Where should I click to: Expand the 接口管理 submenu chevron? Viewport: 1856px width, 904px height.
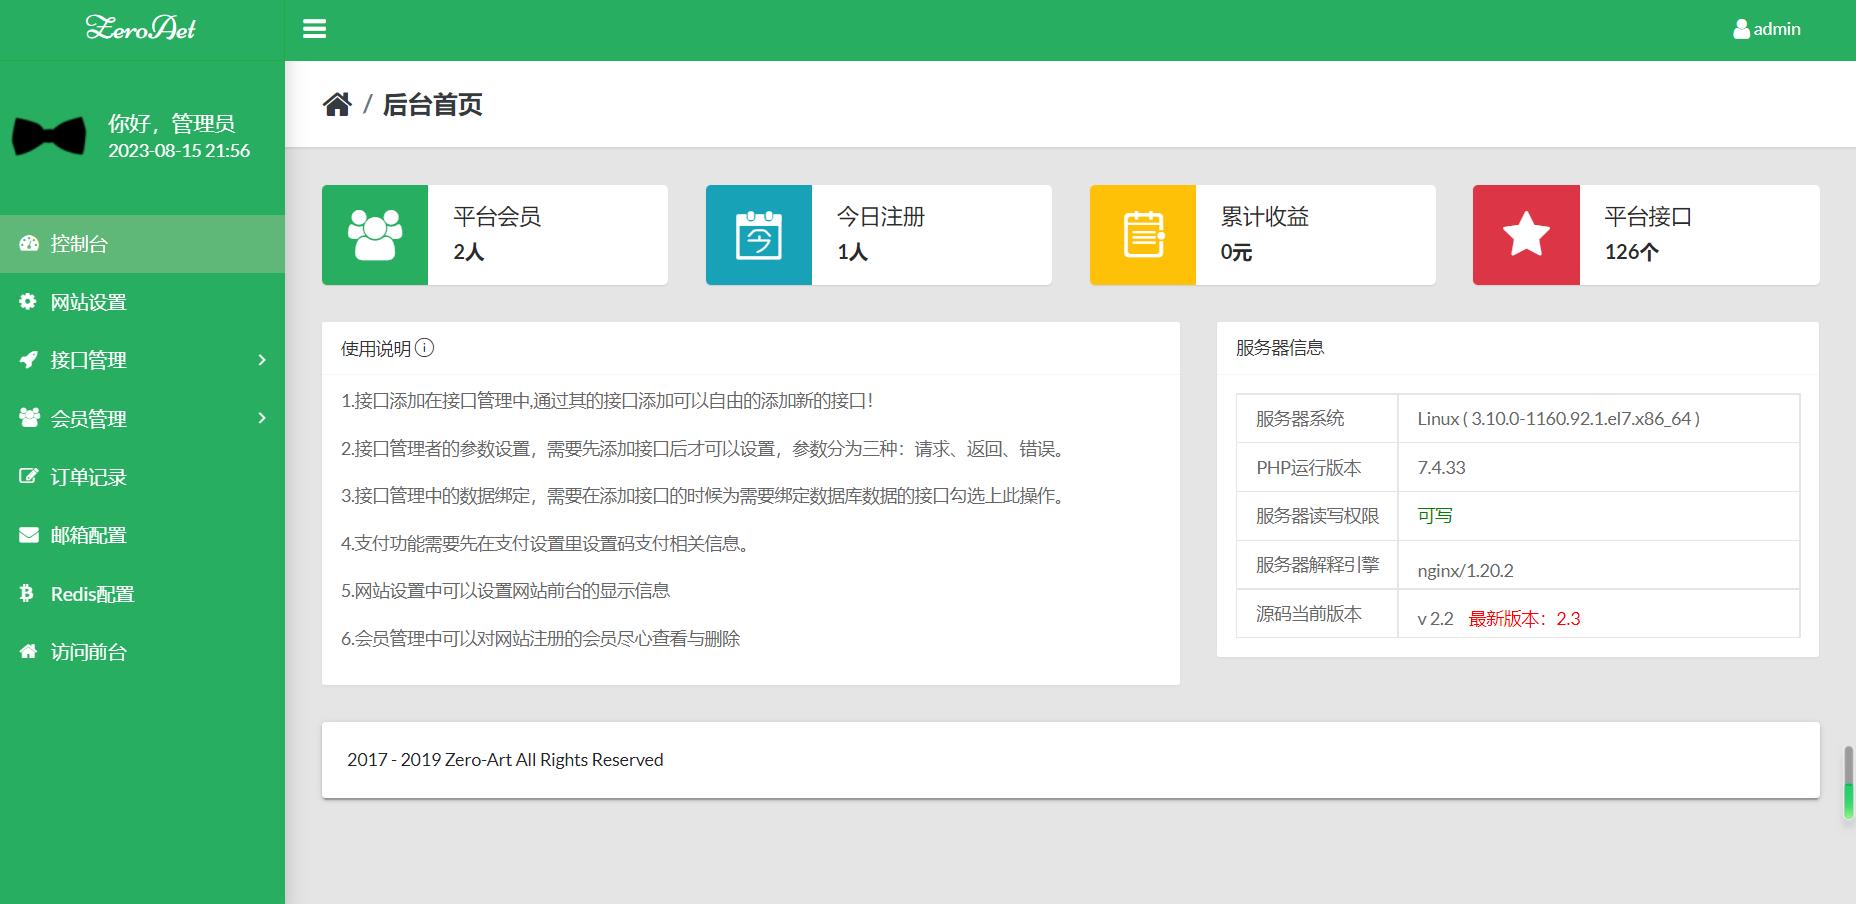coord(262,360)
